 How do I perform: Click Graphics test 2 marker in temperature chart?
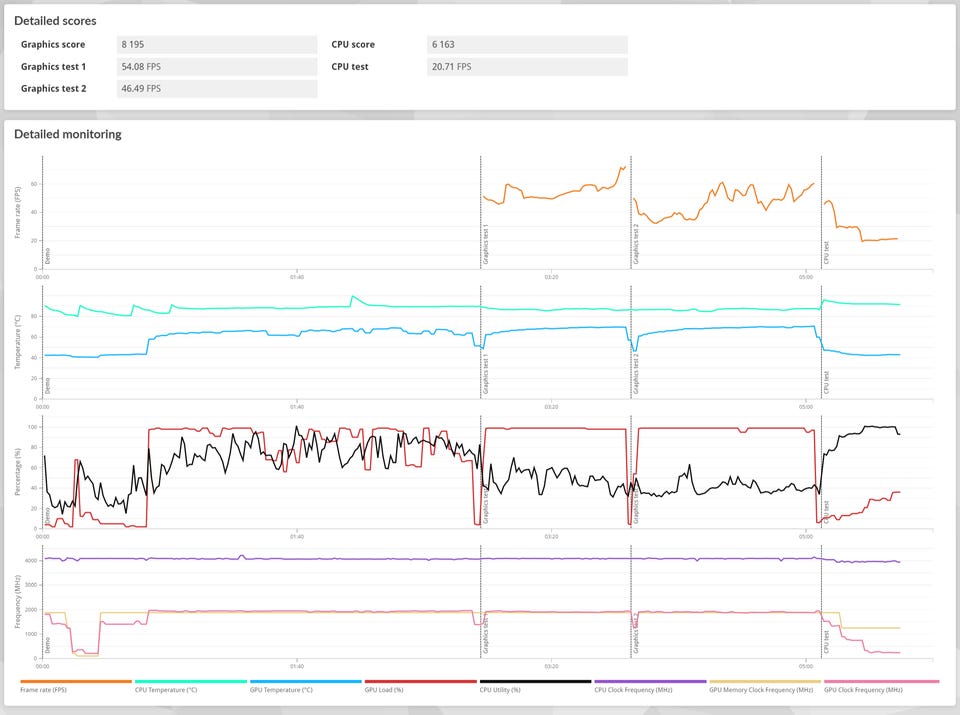coord(636,374)
